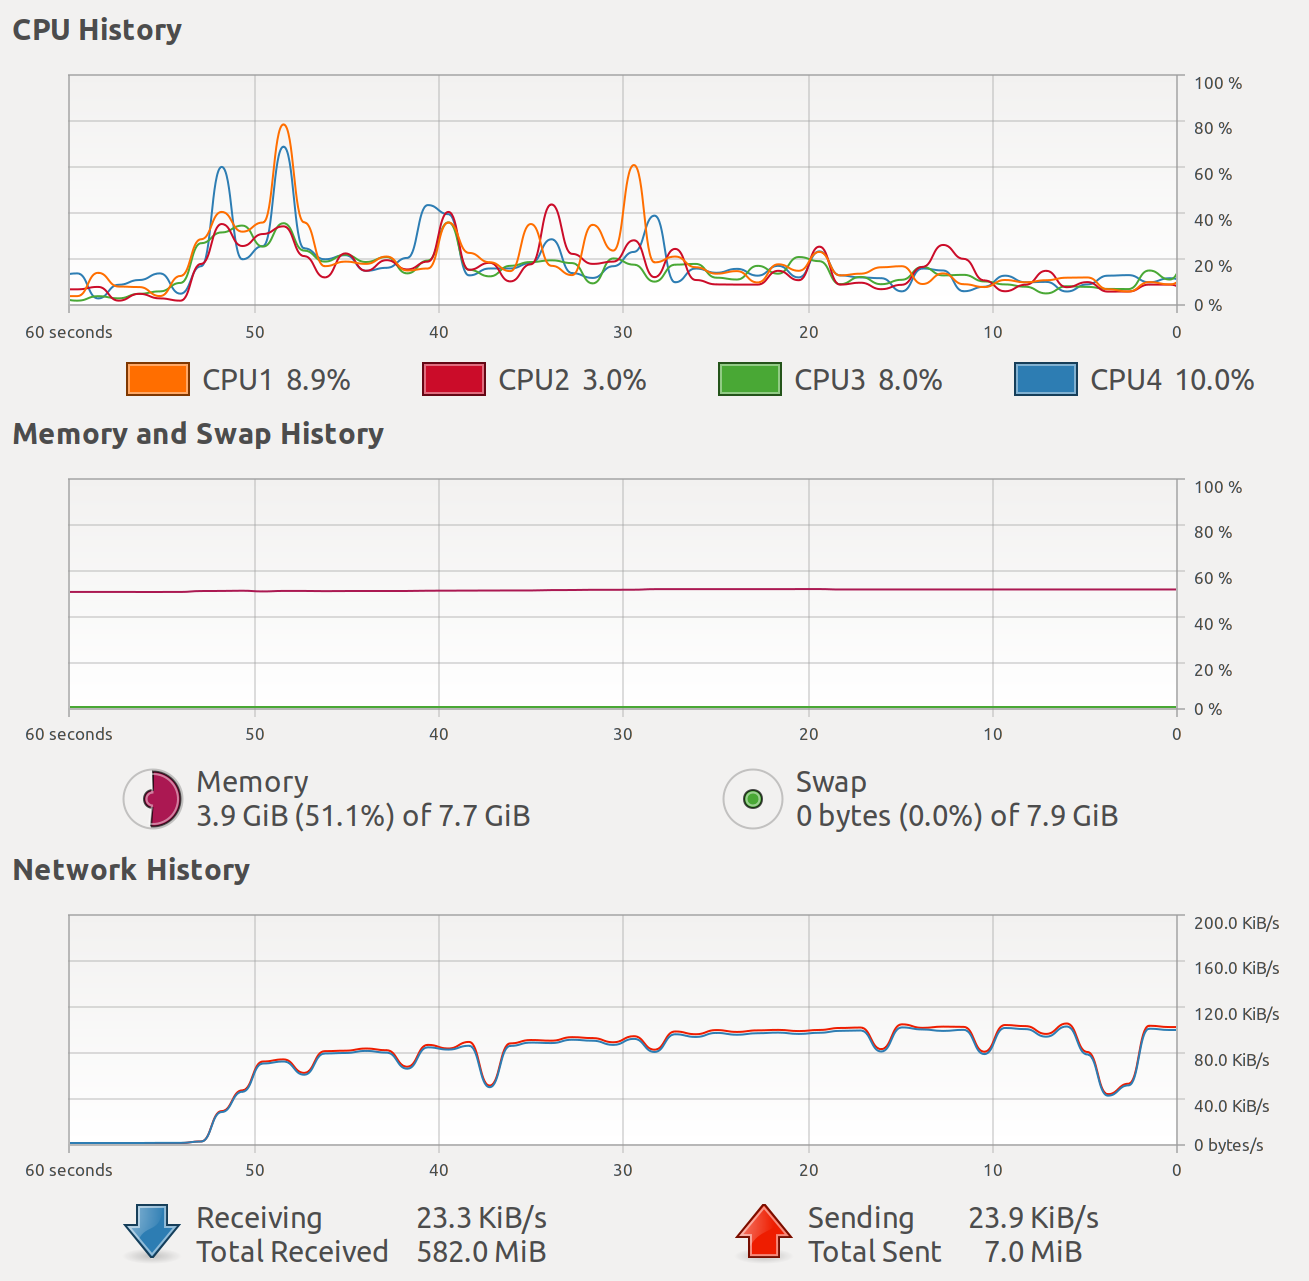Click the 0 bytes/s network axis label

pos(1228,1145)
